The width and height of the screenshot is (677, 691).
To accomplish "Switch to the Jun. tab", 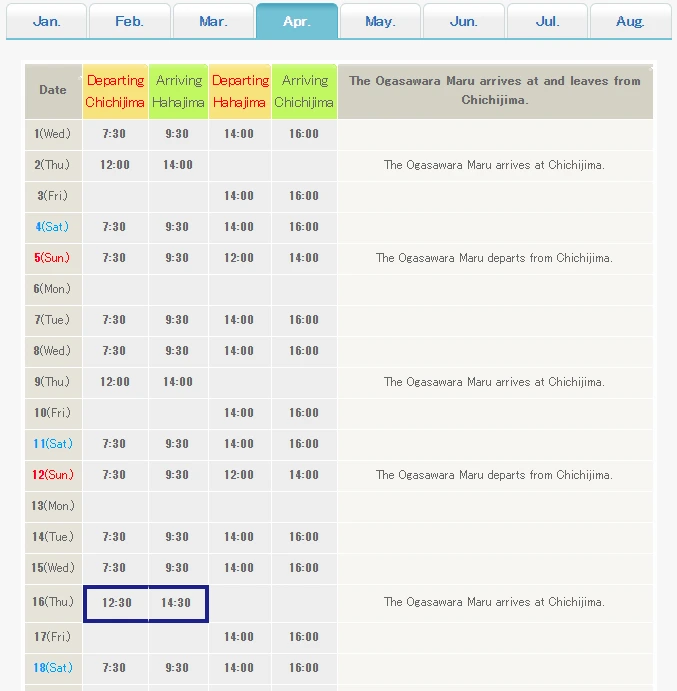I will click(464, 21).
